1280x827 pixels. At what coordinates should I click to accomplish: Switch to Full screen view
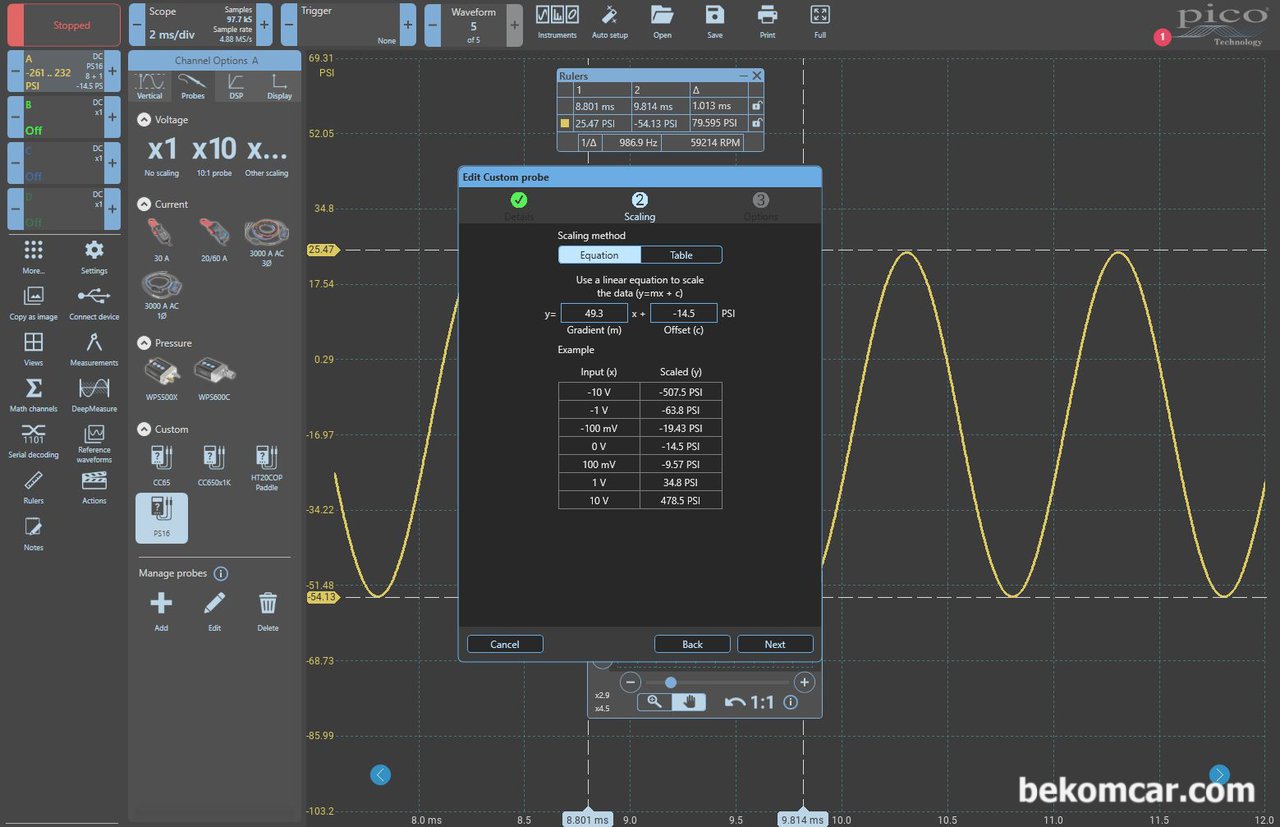point(820,21)
